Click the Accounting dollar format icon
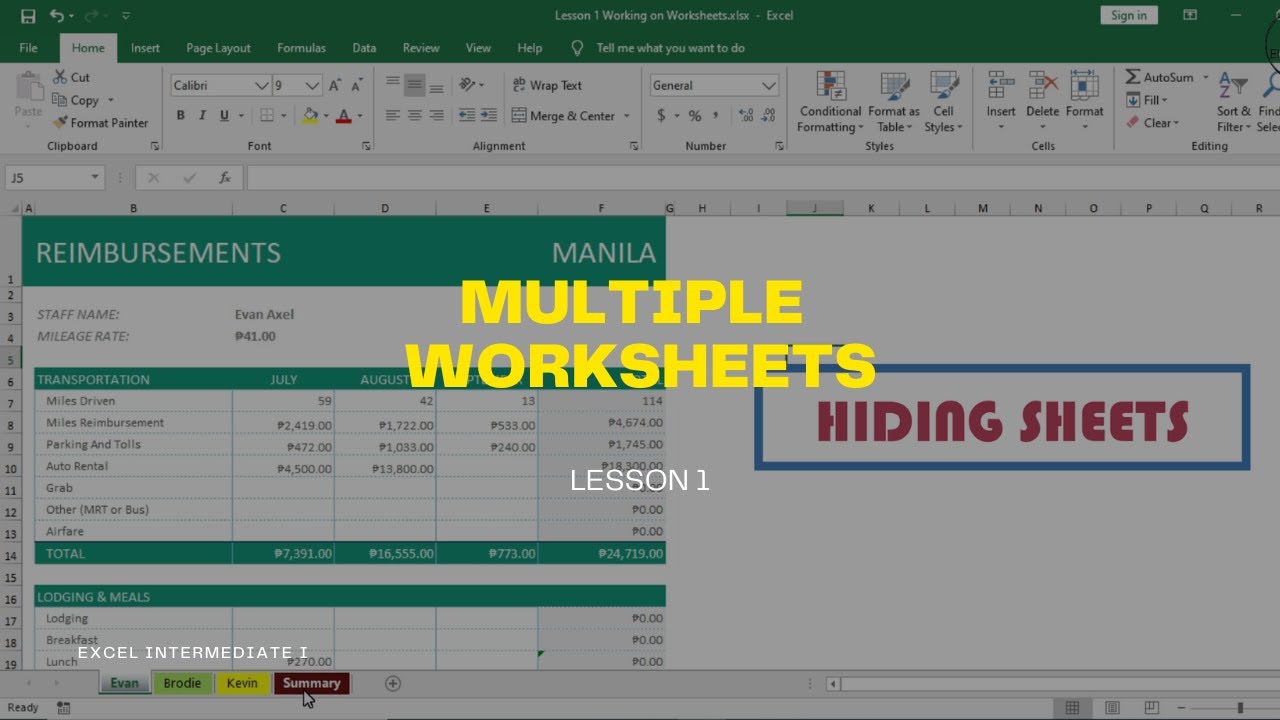Viewport: 1280px width, 720px height. [x=661, y=116]
